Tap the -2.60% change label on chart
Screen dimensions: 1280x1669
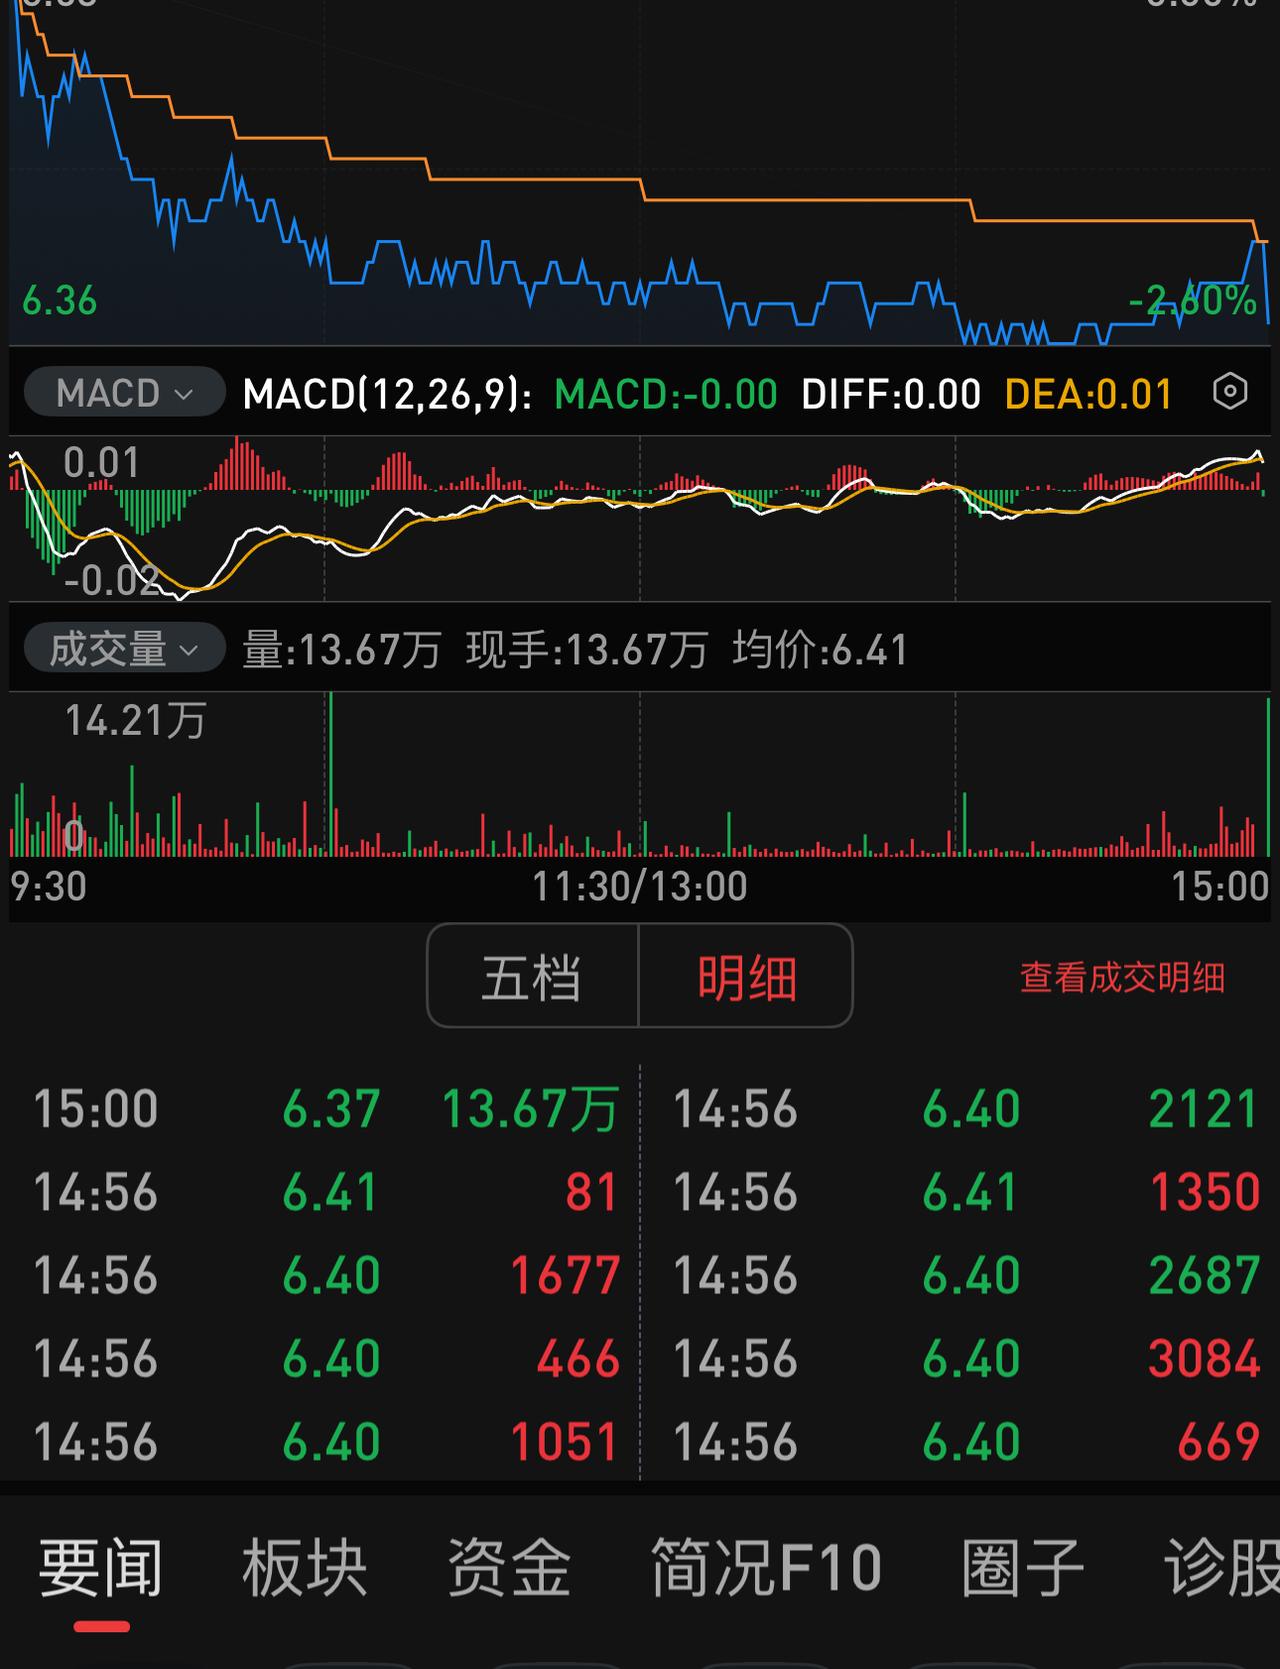tap(1192, 299)
